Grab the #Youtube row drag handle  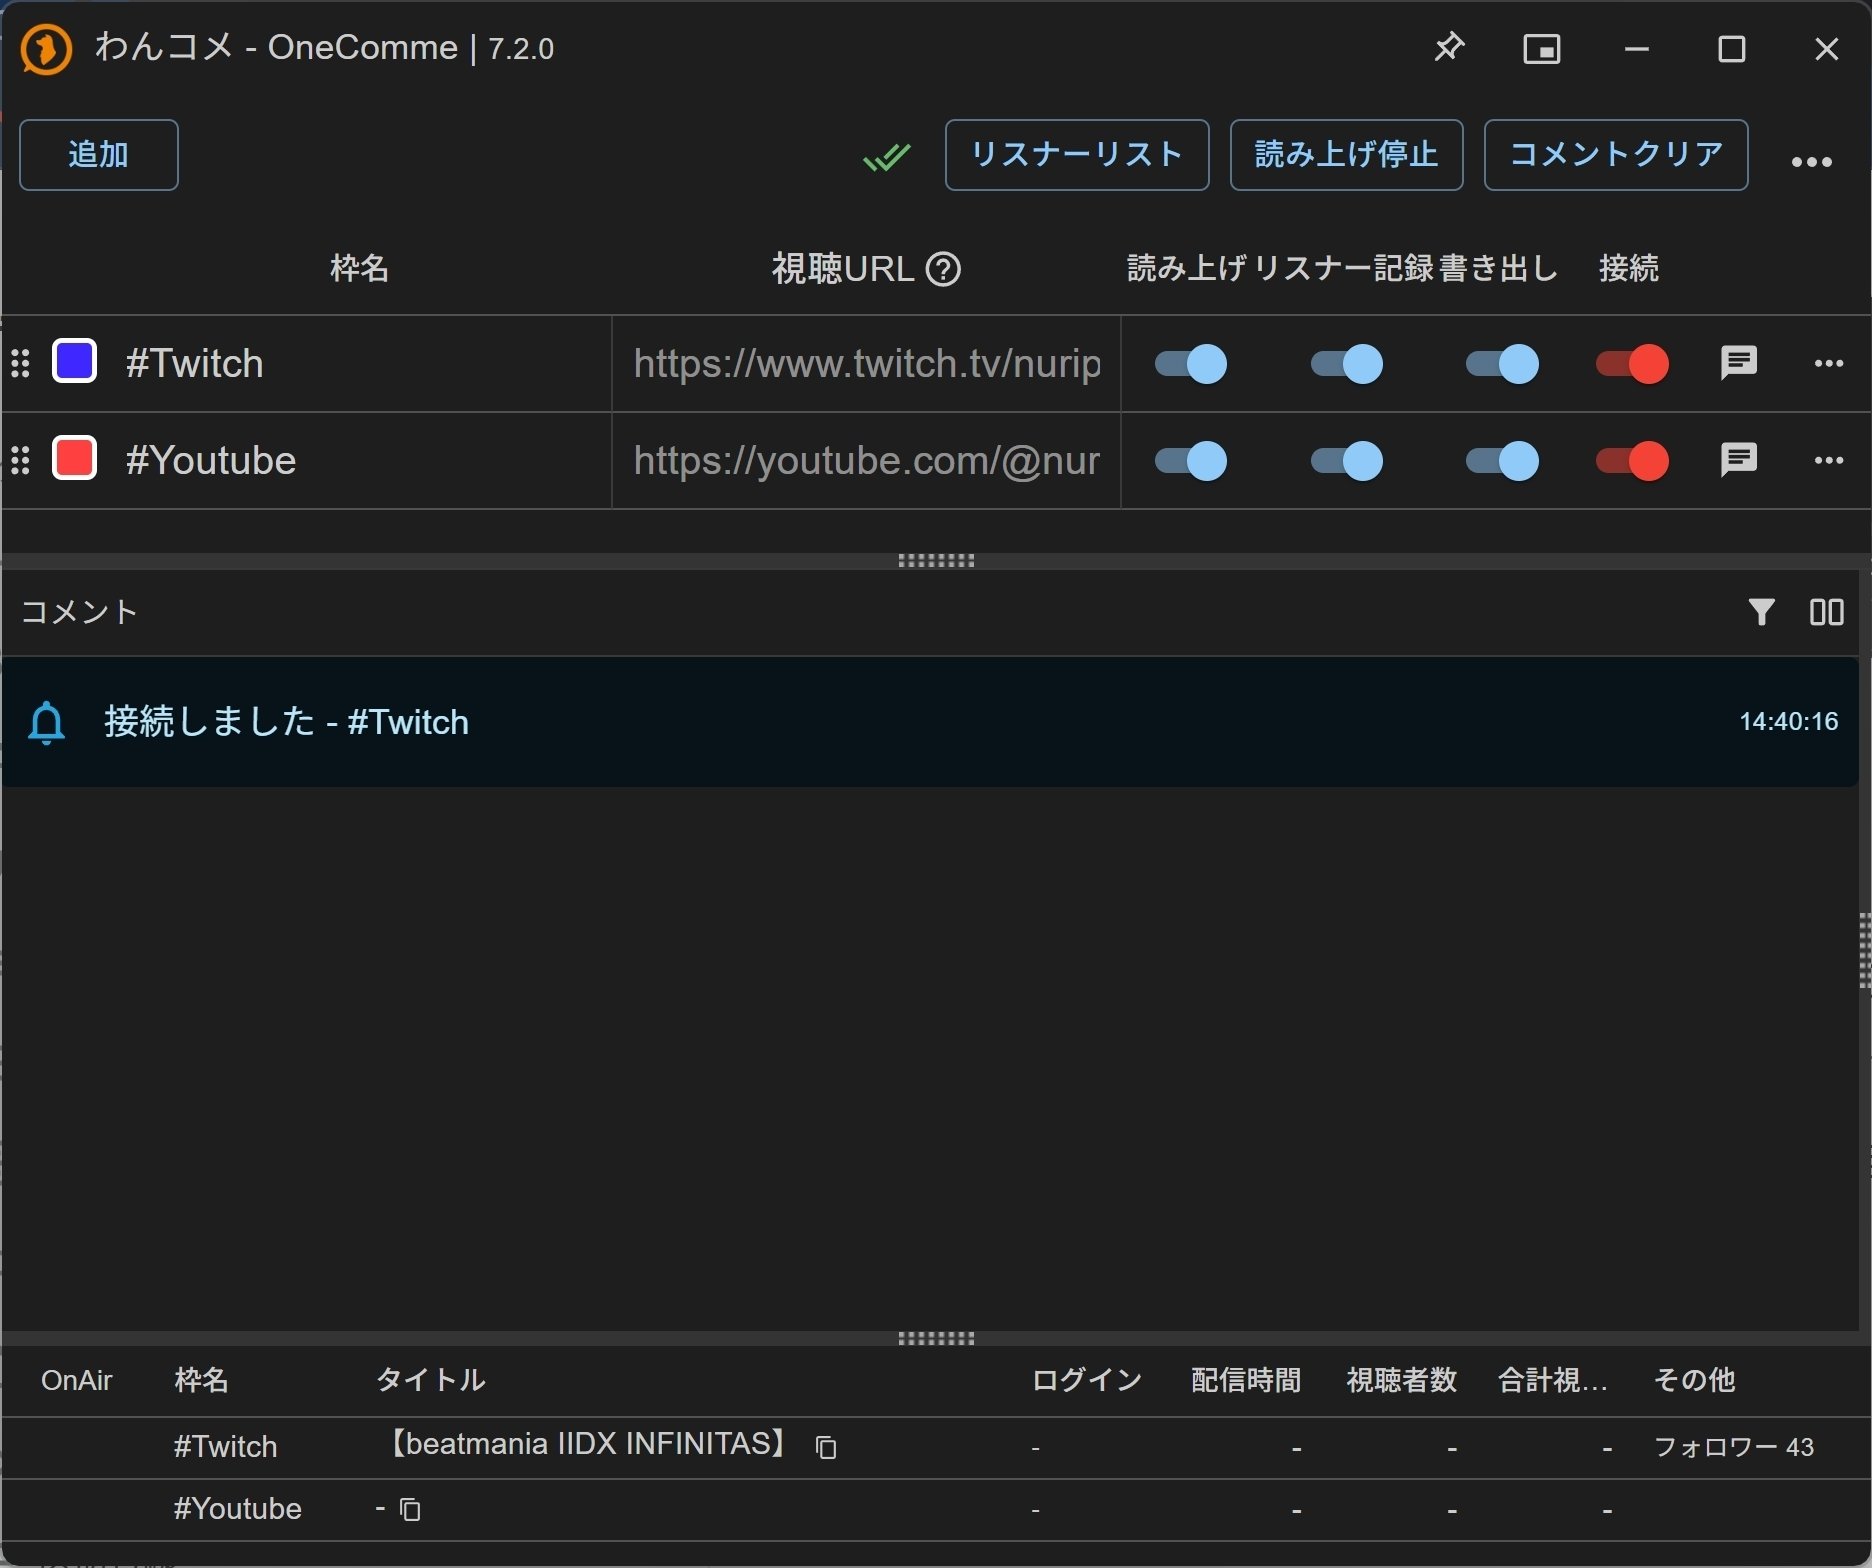20,460
